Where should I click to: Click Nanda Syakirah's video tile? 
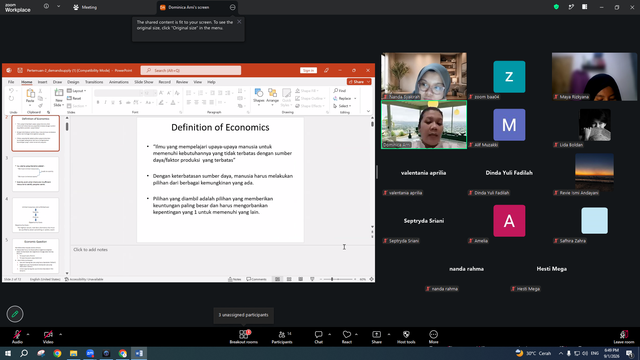(424, 76)
